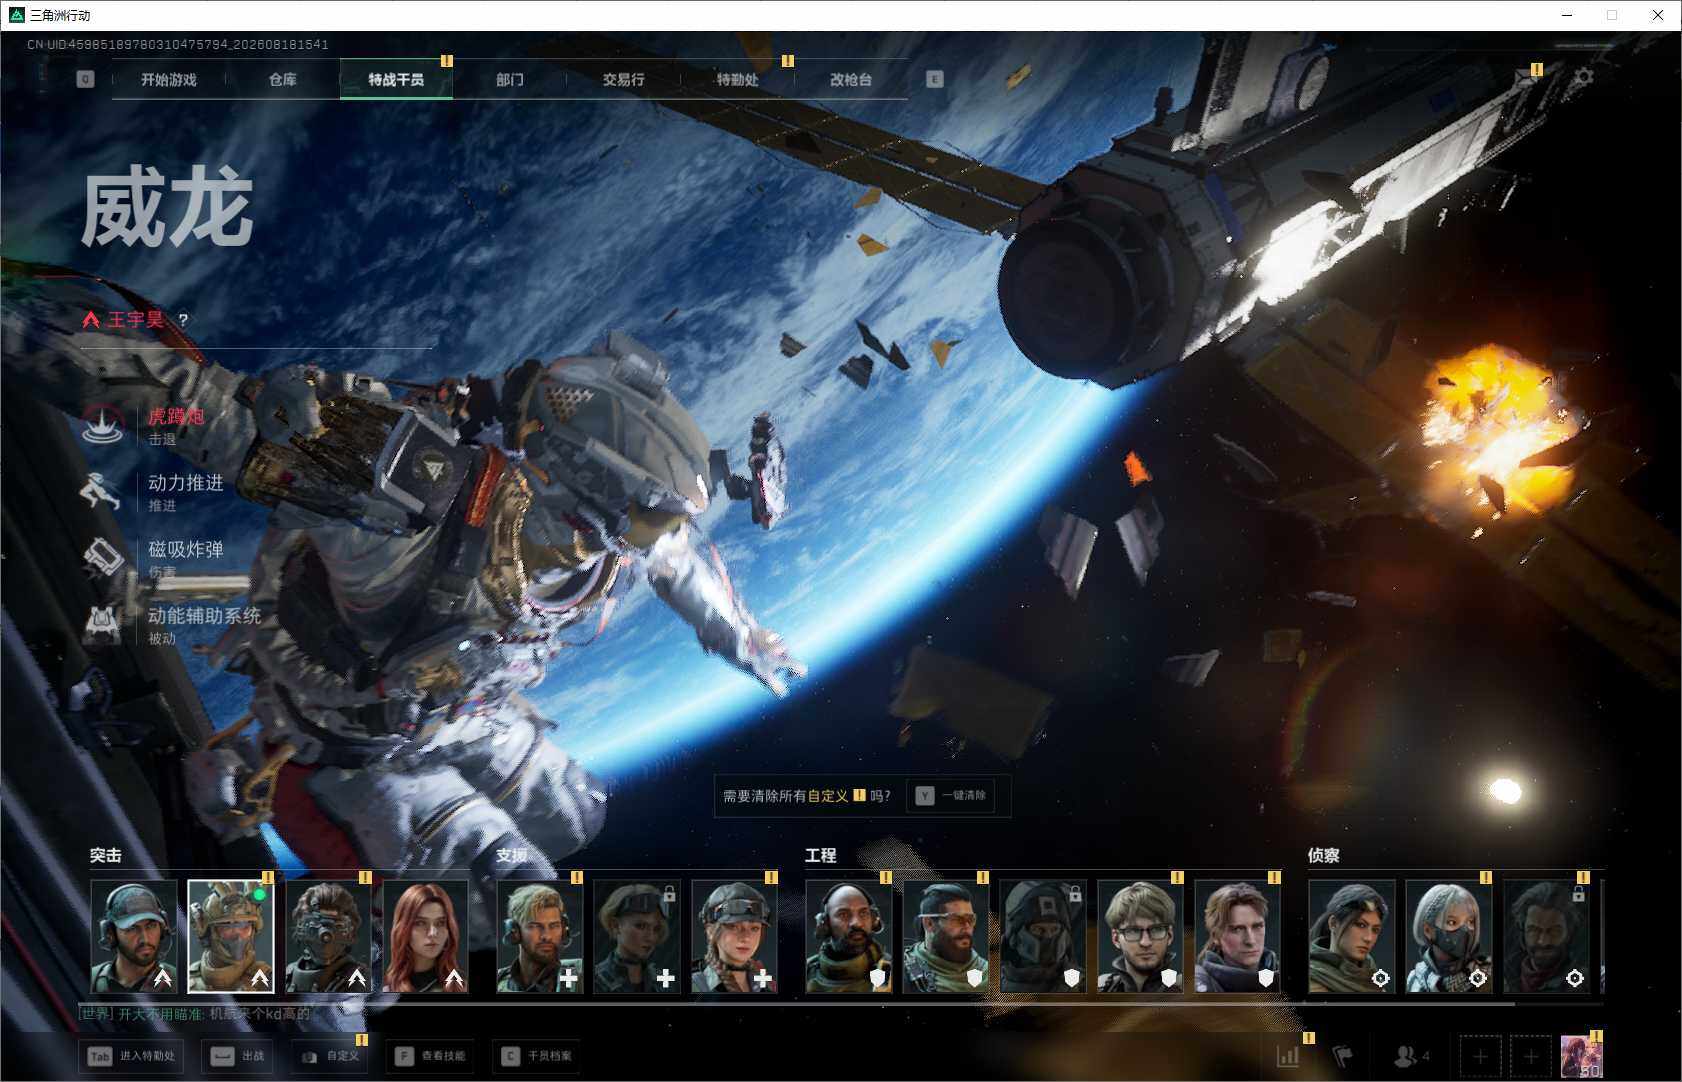The image size is (1682, 1082).
Task: Select the bearded engineer wearing sunglasses
Action: (946, 936)
